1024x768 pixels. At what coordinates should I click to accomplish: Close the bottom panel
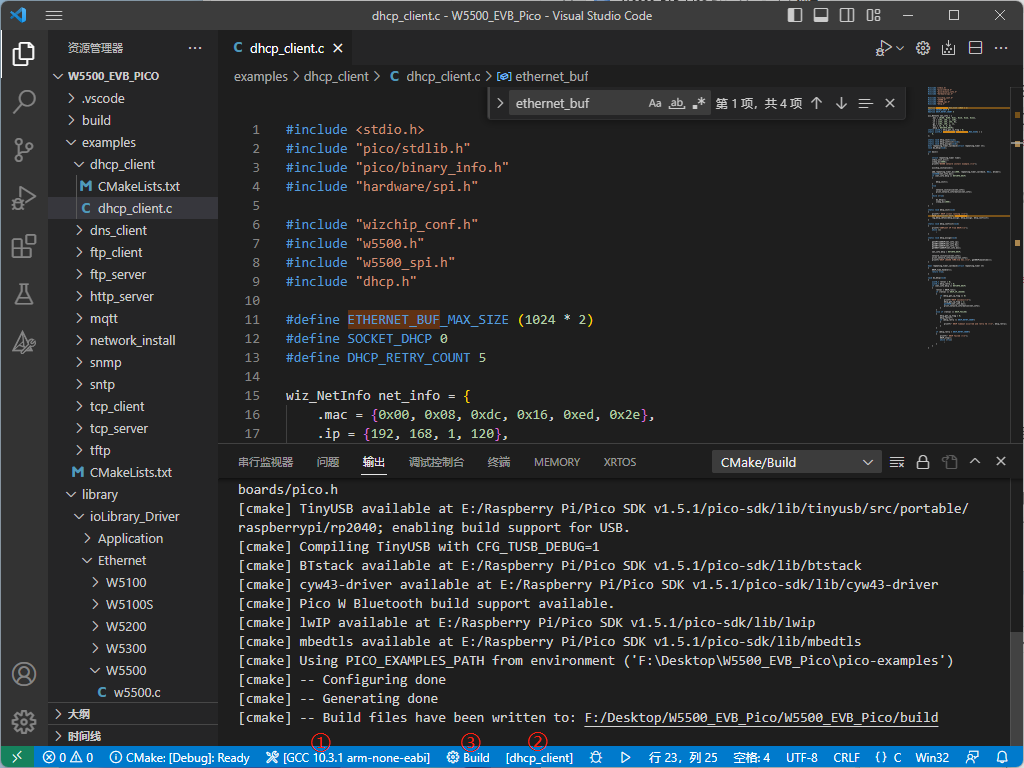pyautogui.click(x=1000, y=461)
